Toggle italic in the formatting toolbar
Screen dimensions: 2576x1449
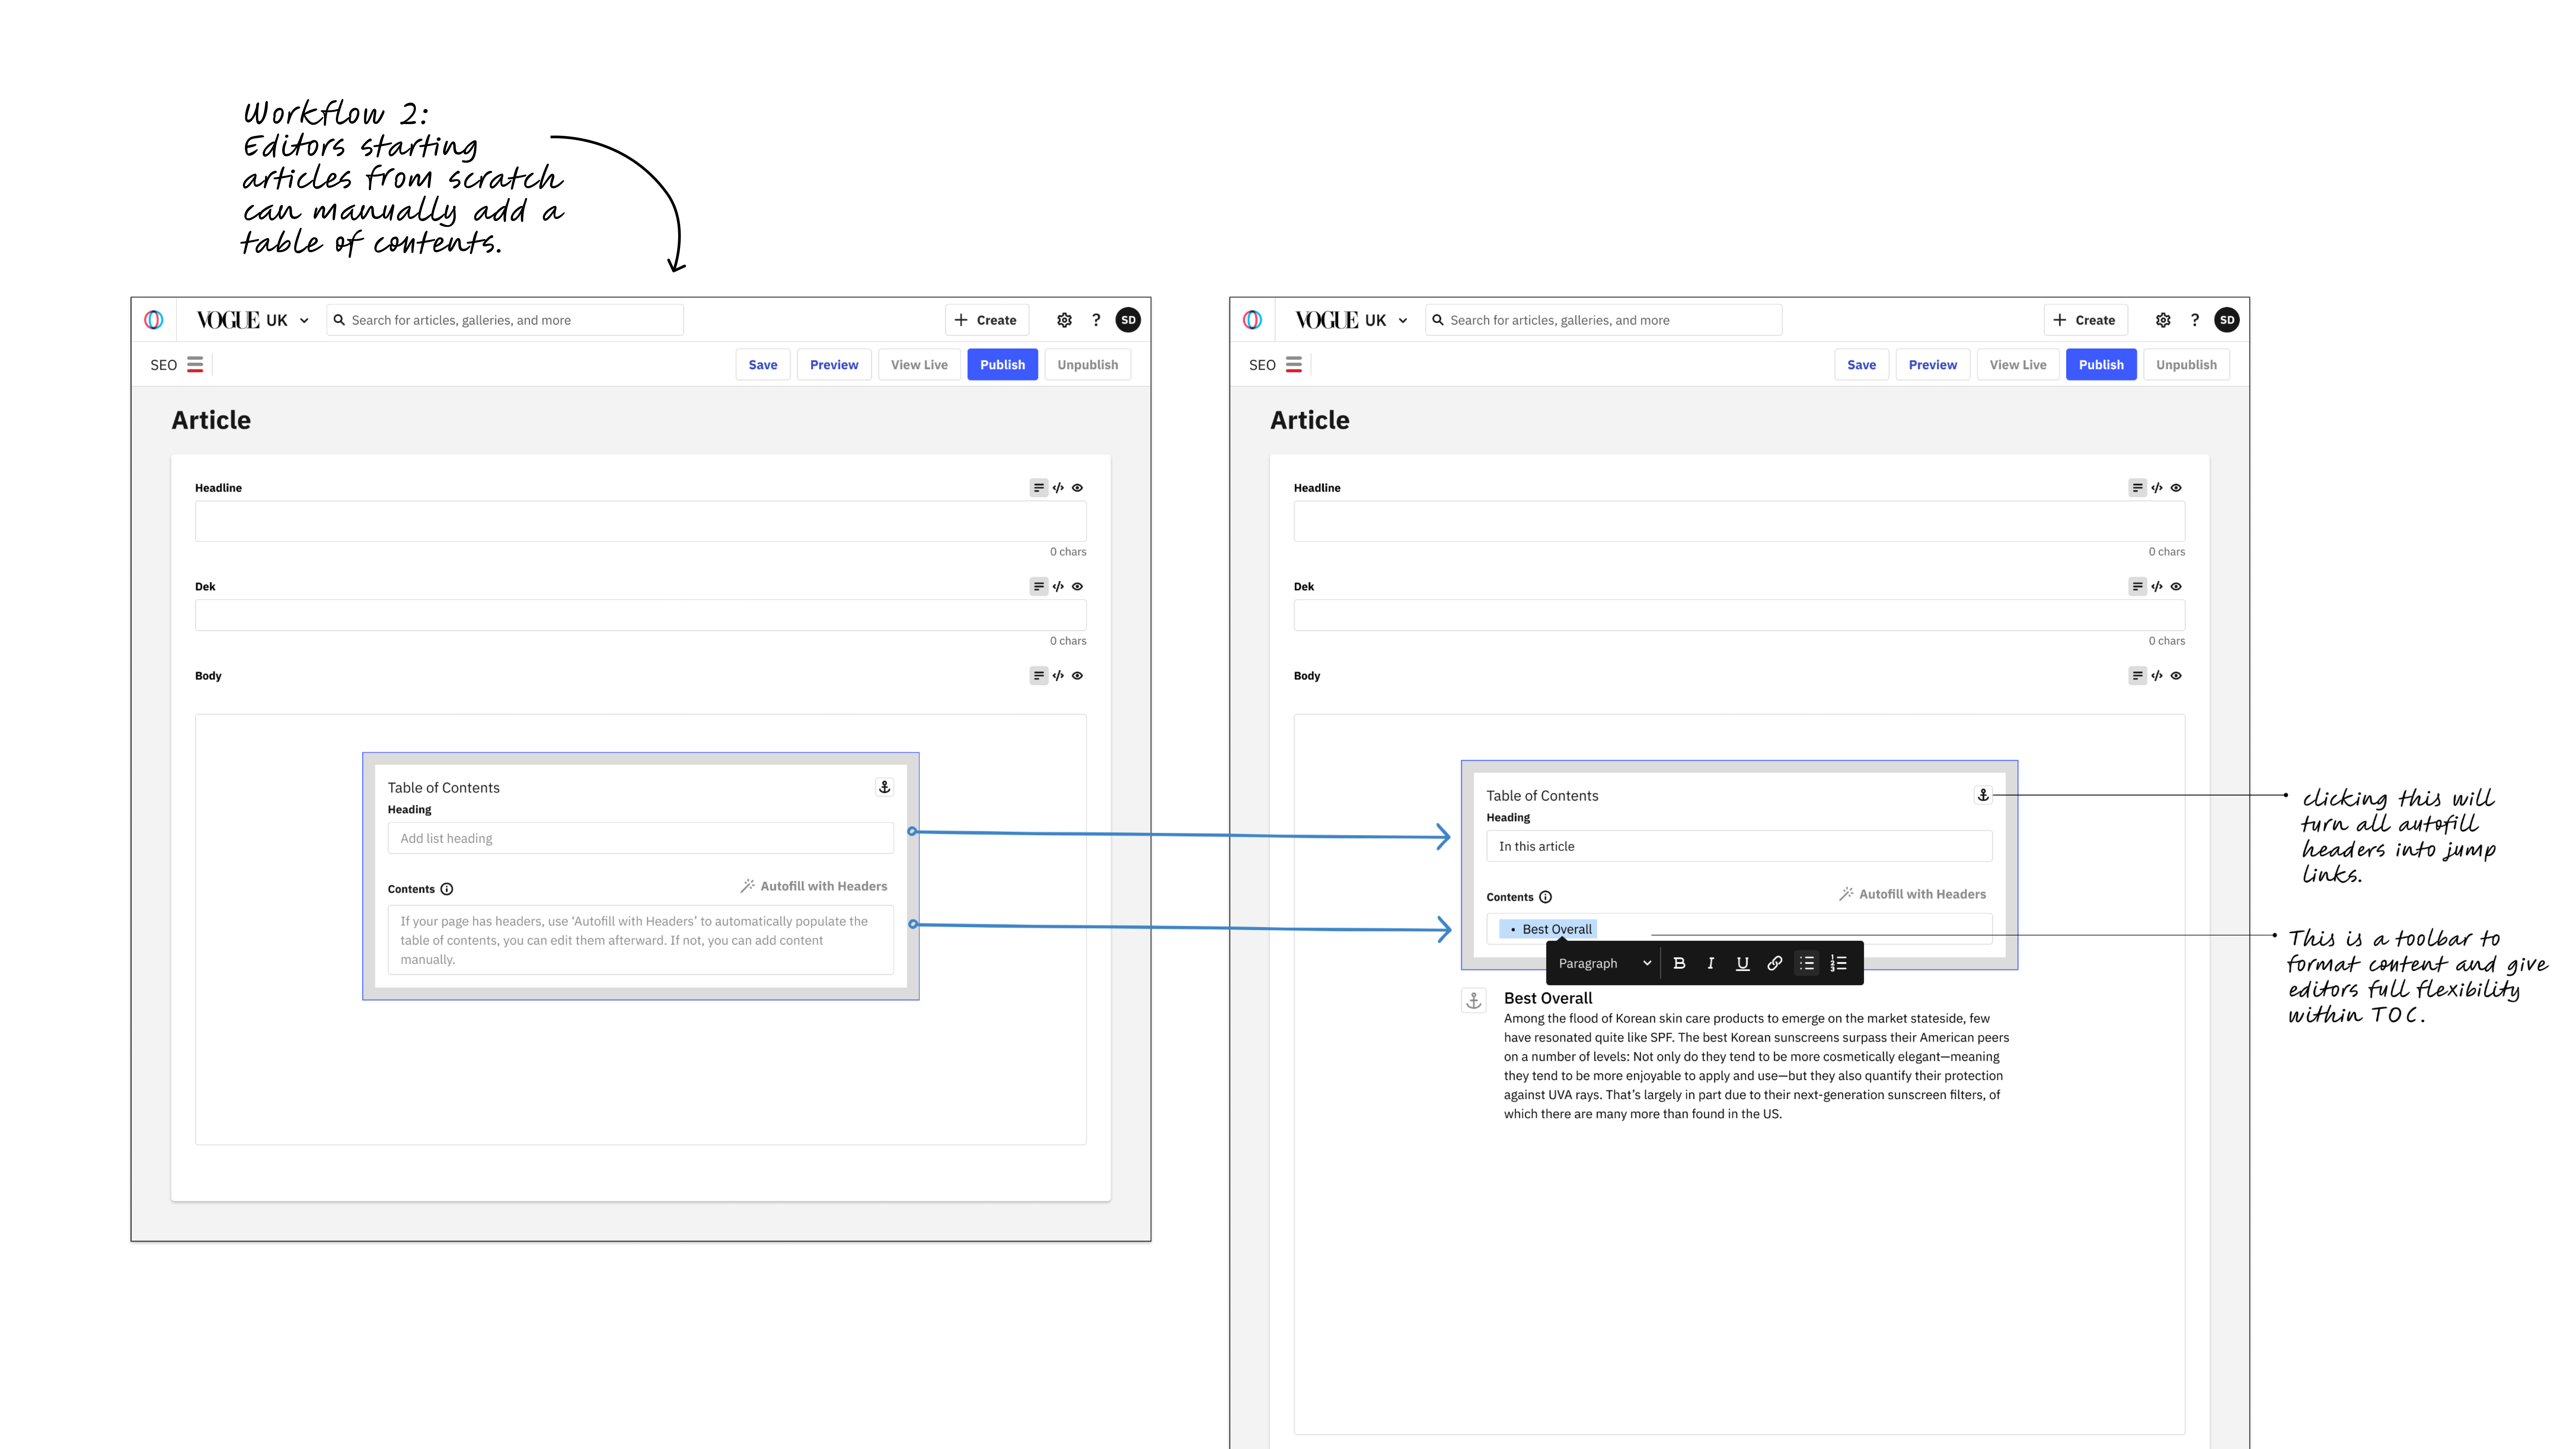click(x=1711, y=963)
